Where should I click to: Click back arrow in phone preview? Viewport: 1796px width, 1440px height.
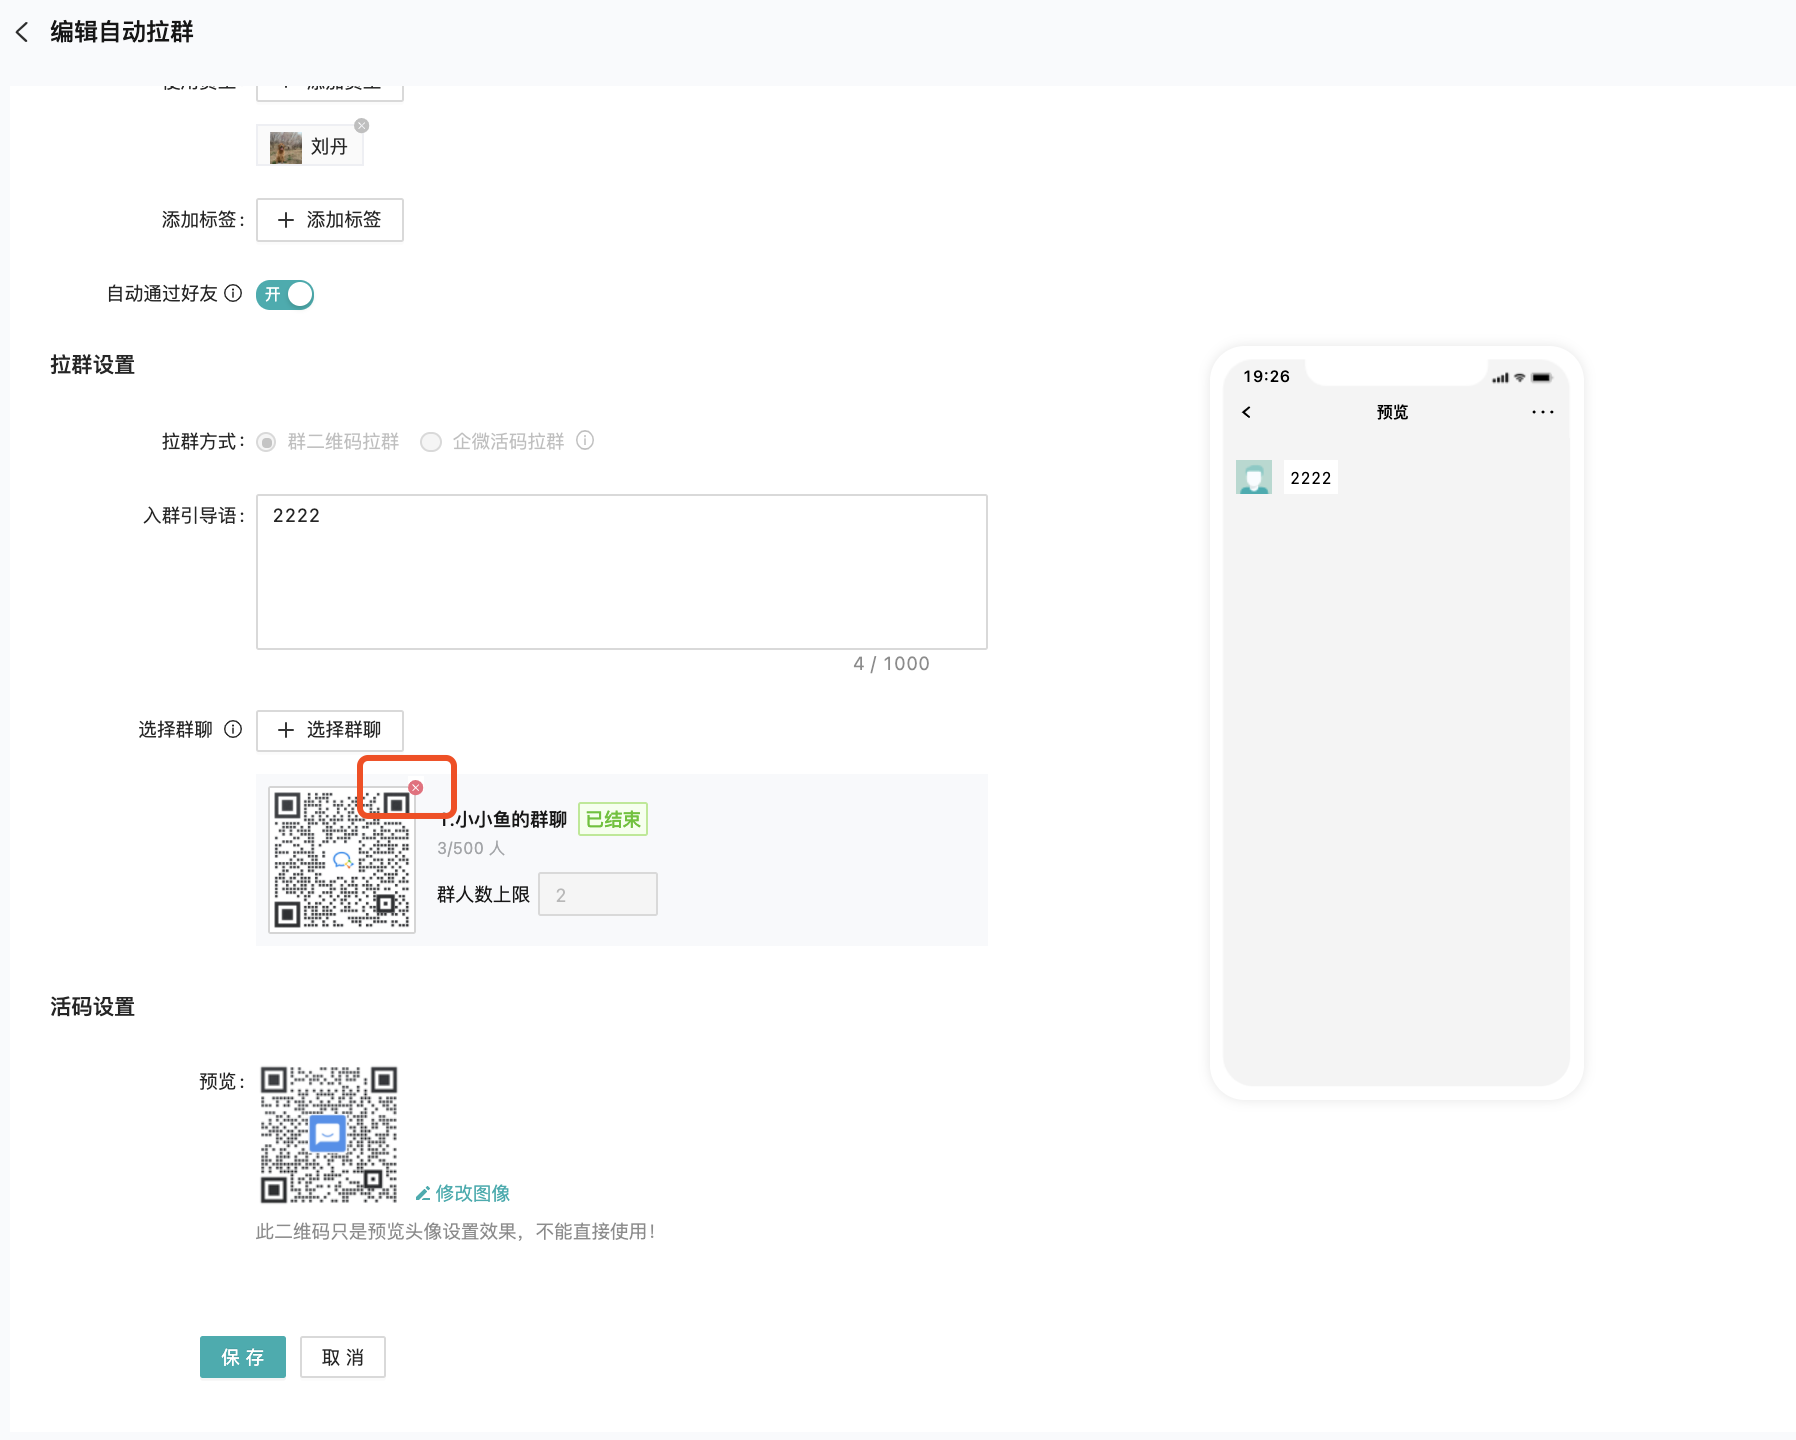point(1246,412)
